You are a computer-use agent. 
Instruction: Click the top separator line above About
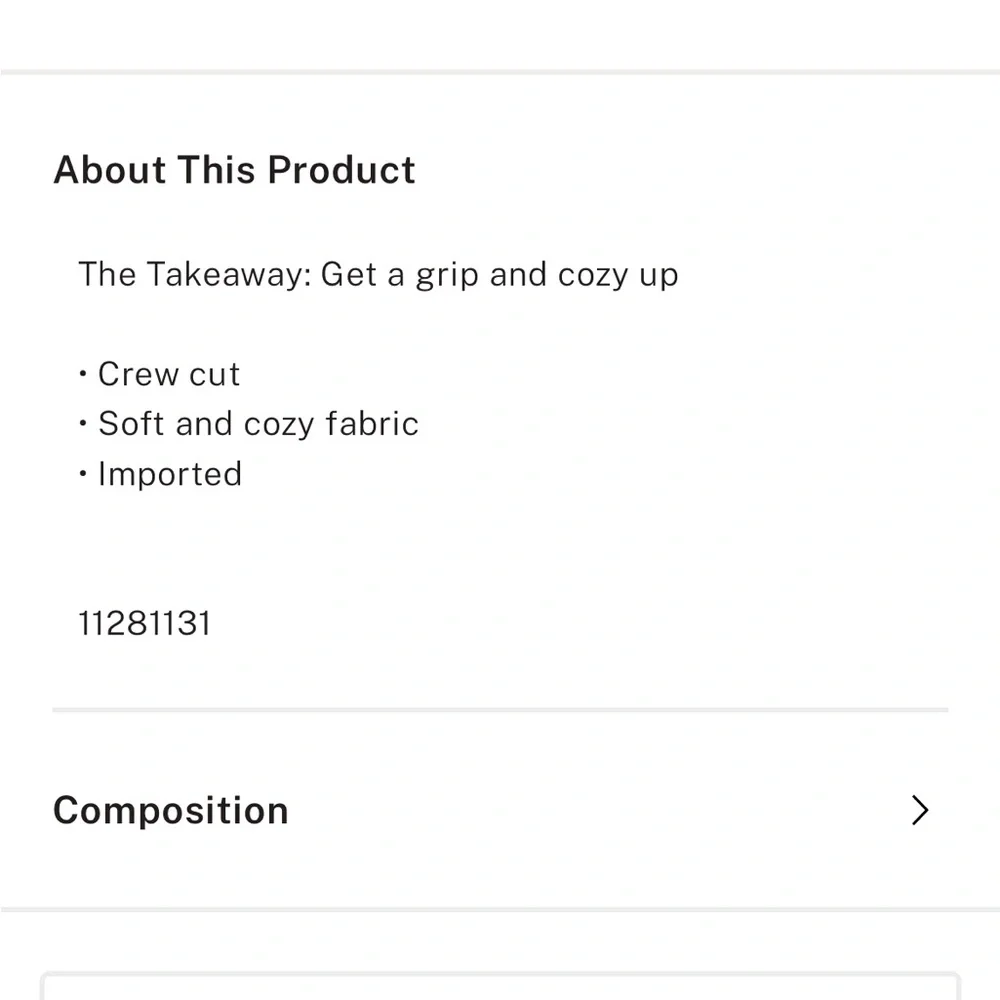[x=500, y=72]
